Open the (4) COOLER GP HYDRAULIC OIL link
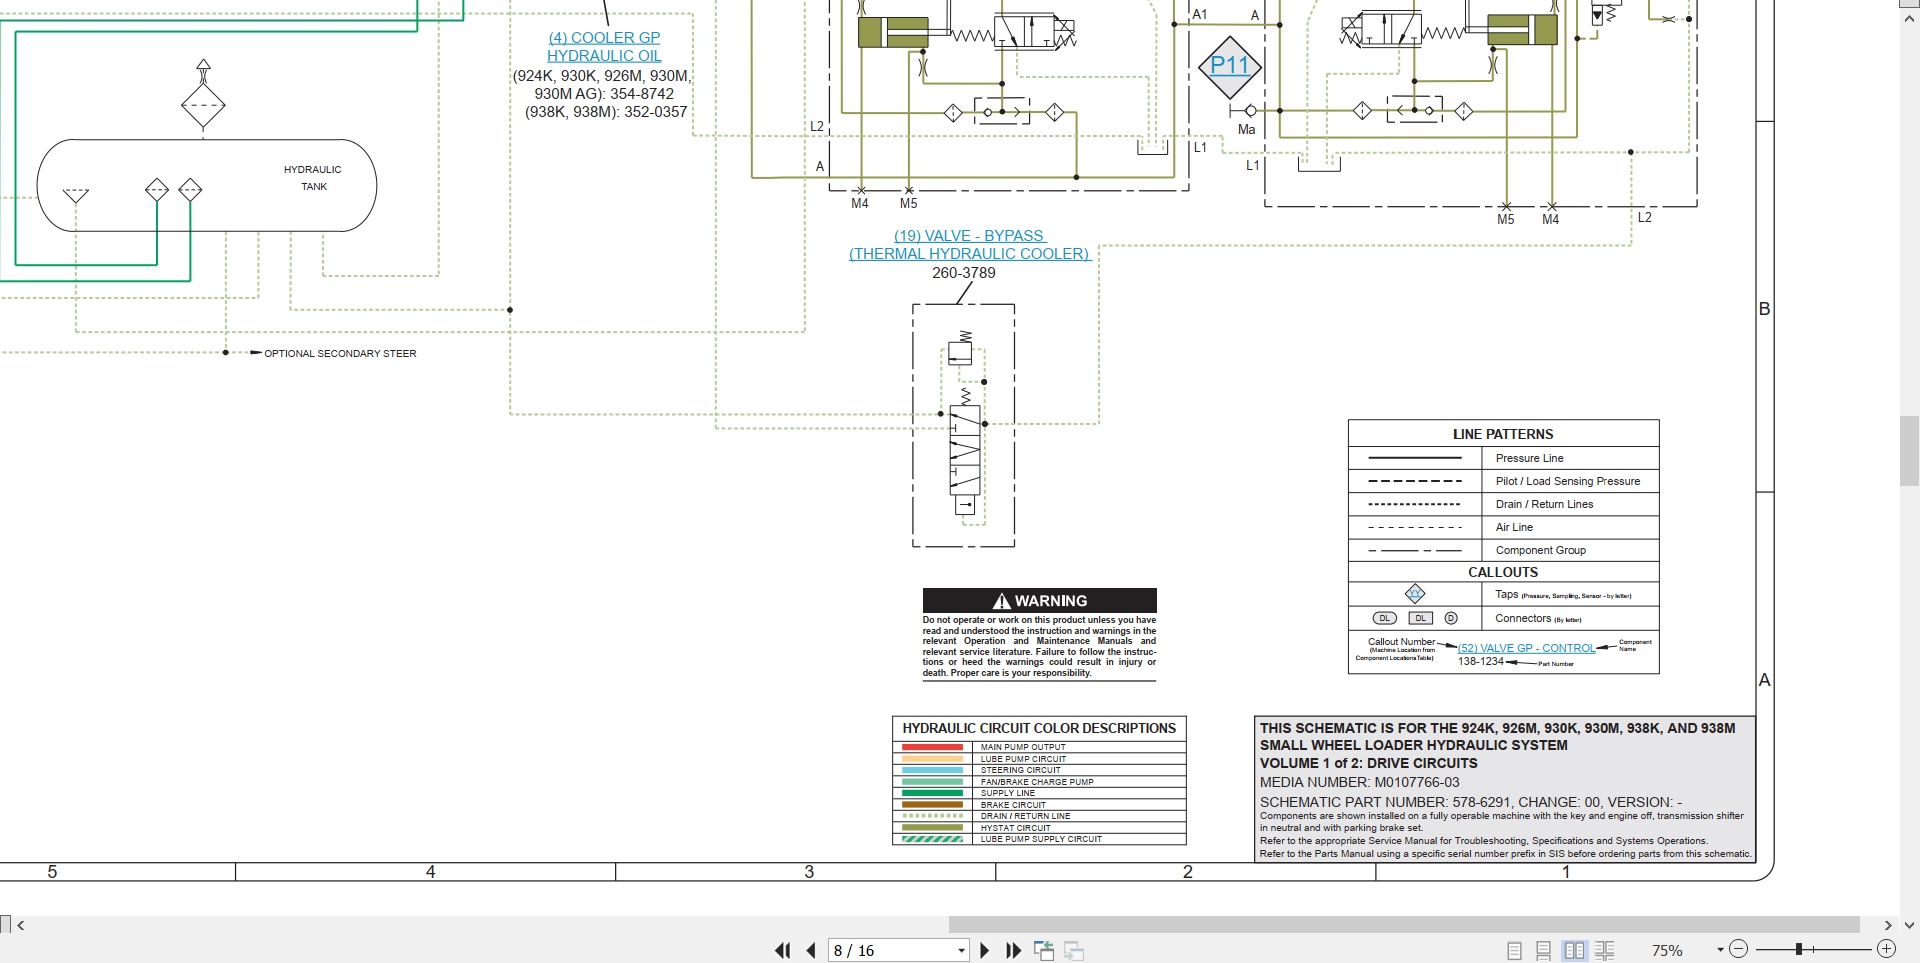Image resolution: width=1920 pixels, height=963 pixels. [x=604, y=47]
